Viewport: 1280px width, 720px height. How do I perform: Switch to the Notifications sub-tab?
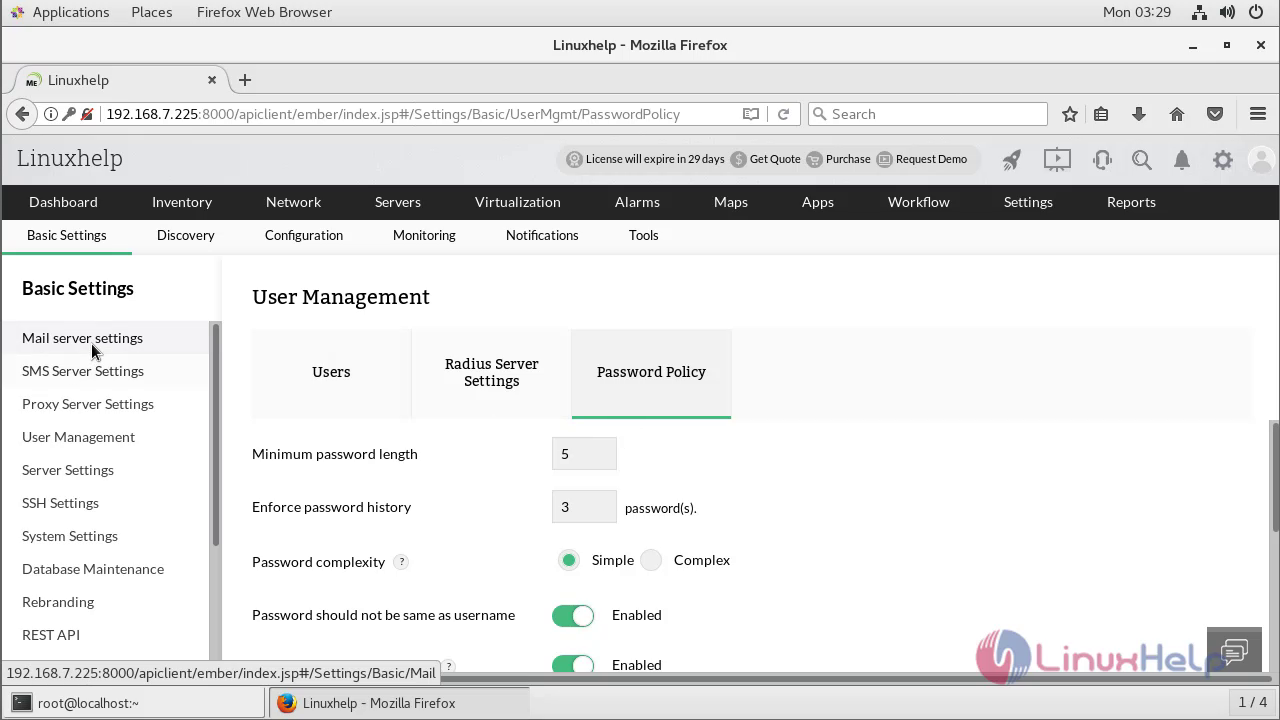(542, 235)
